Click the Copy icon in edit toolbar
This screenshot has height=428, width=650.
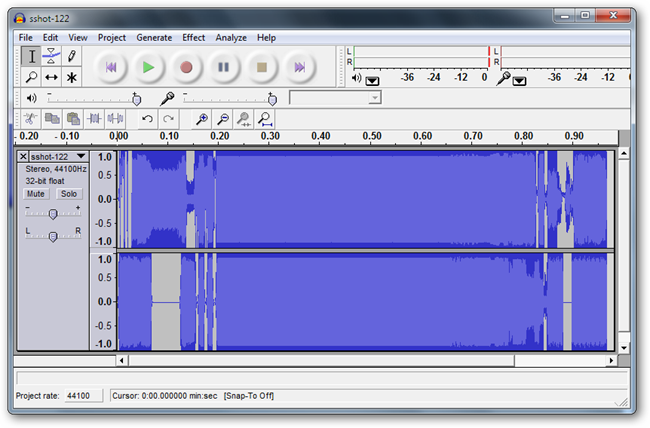(52, 119)
